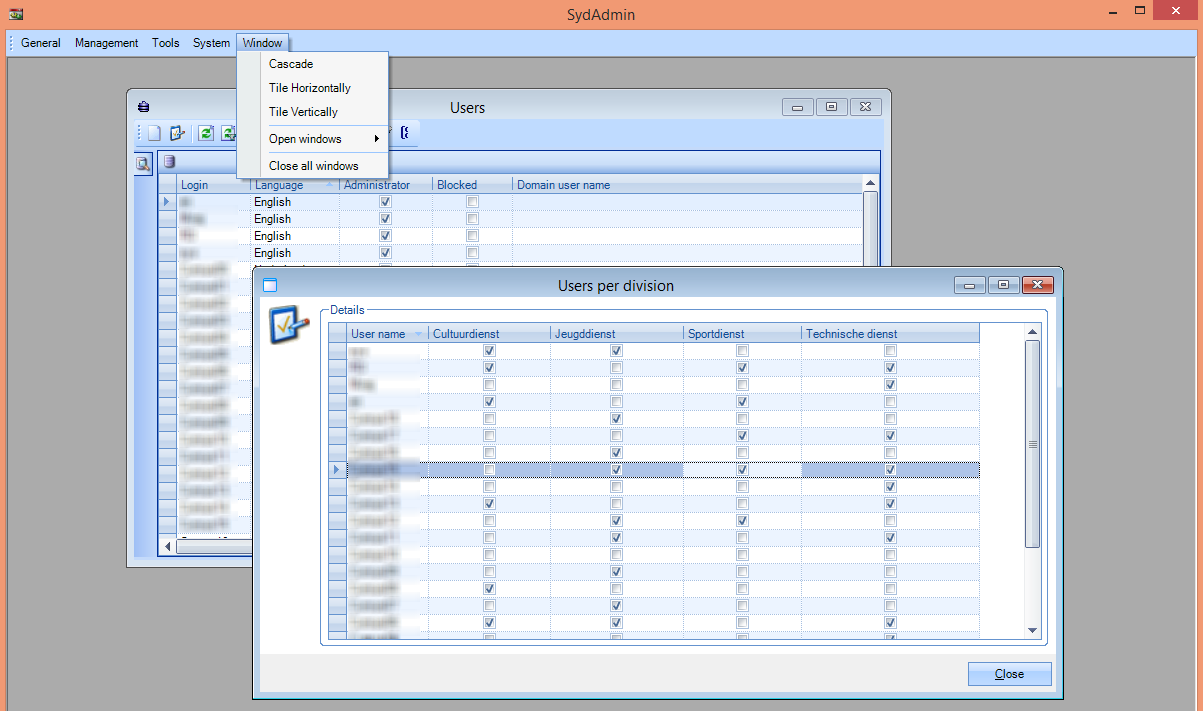Click the edit user icon in Users toolbar
Screen dimensions: 1203x711
(177, 133)
